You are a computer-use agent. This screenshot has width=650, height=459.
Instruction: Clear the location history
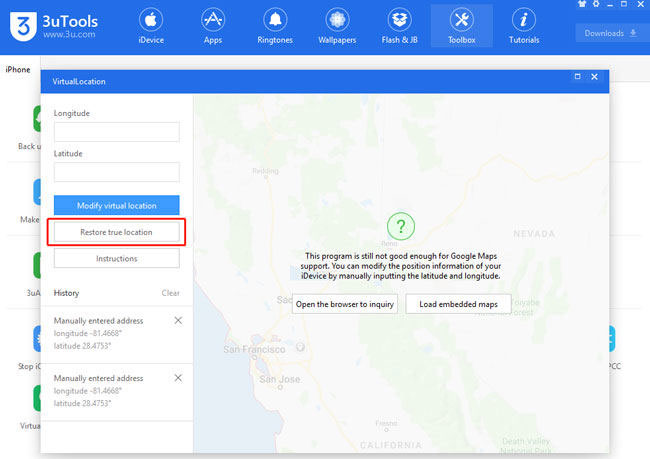point(170,293)
